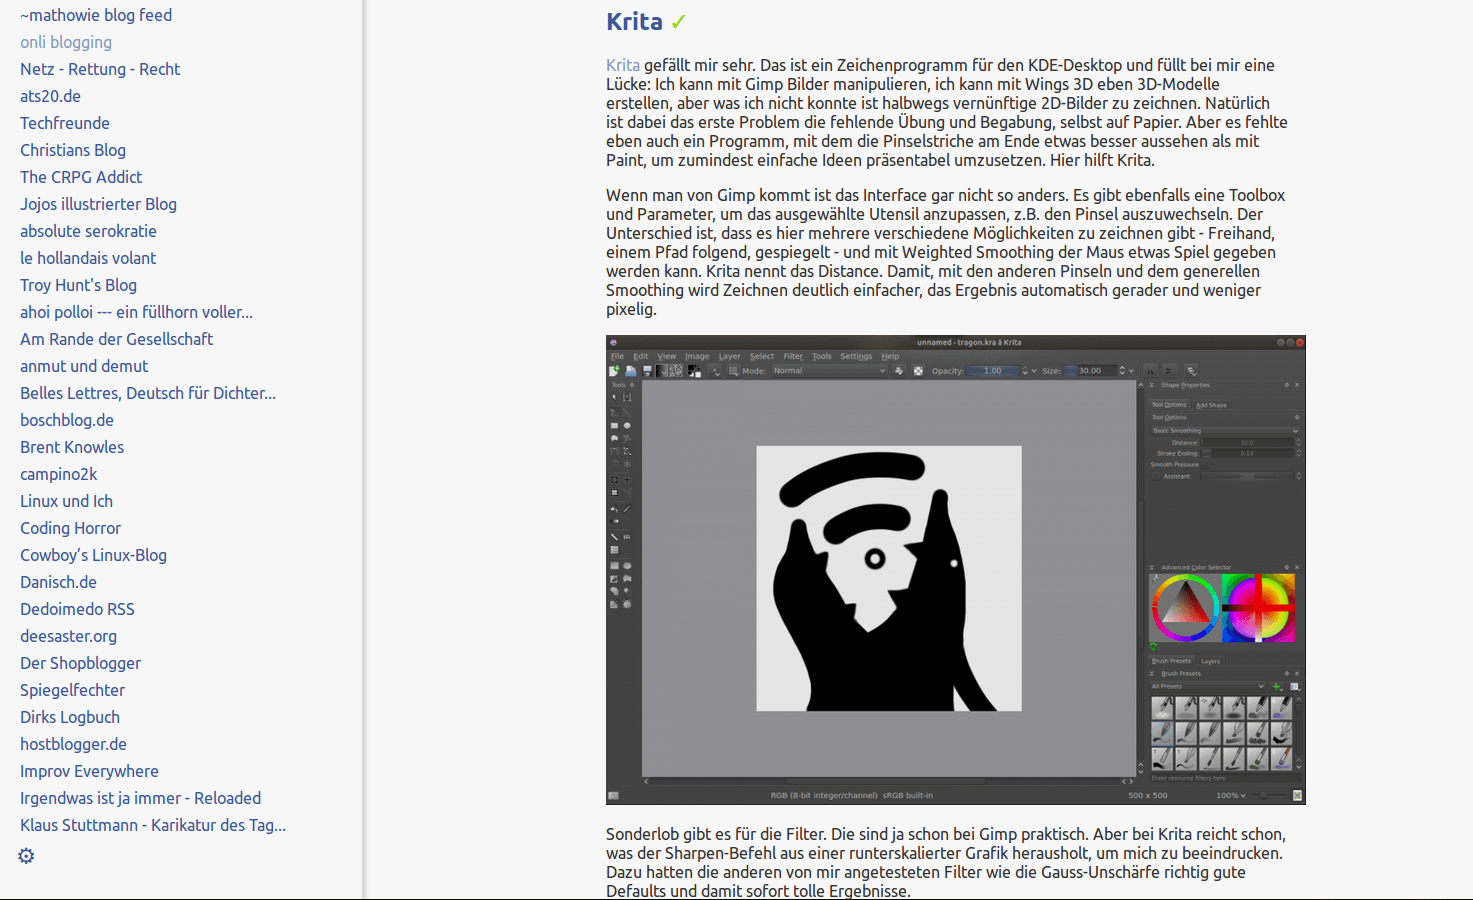Image resolution: width=1473 pixels, height=900 pixels.
Task: Select the ats20.de feed
Action: point(50,96)
